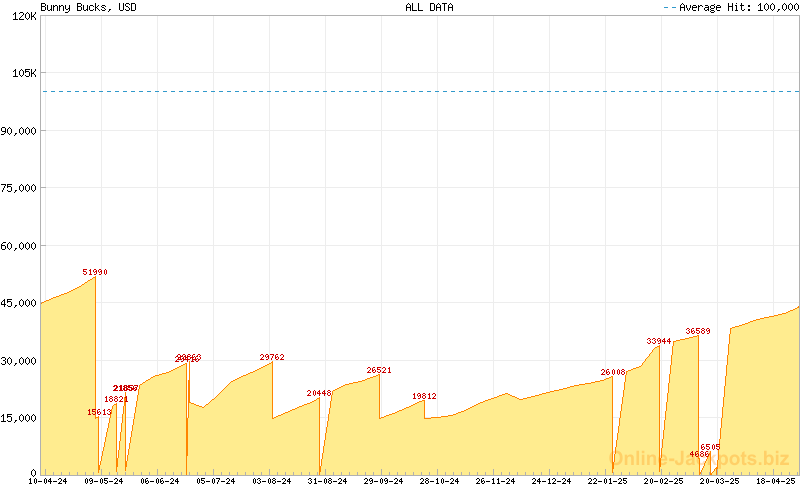Click the 19812 data point label
800x490 pixels.
point(424,396)
